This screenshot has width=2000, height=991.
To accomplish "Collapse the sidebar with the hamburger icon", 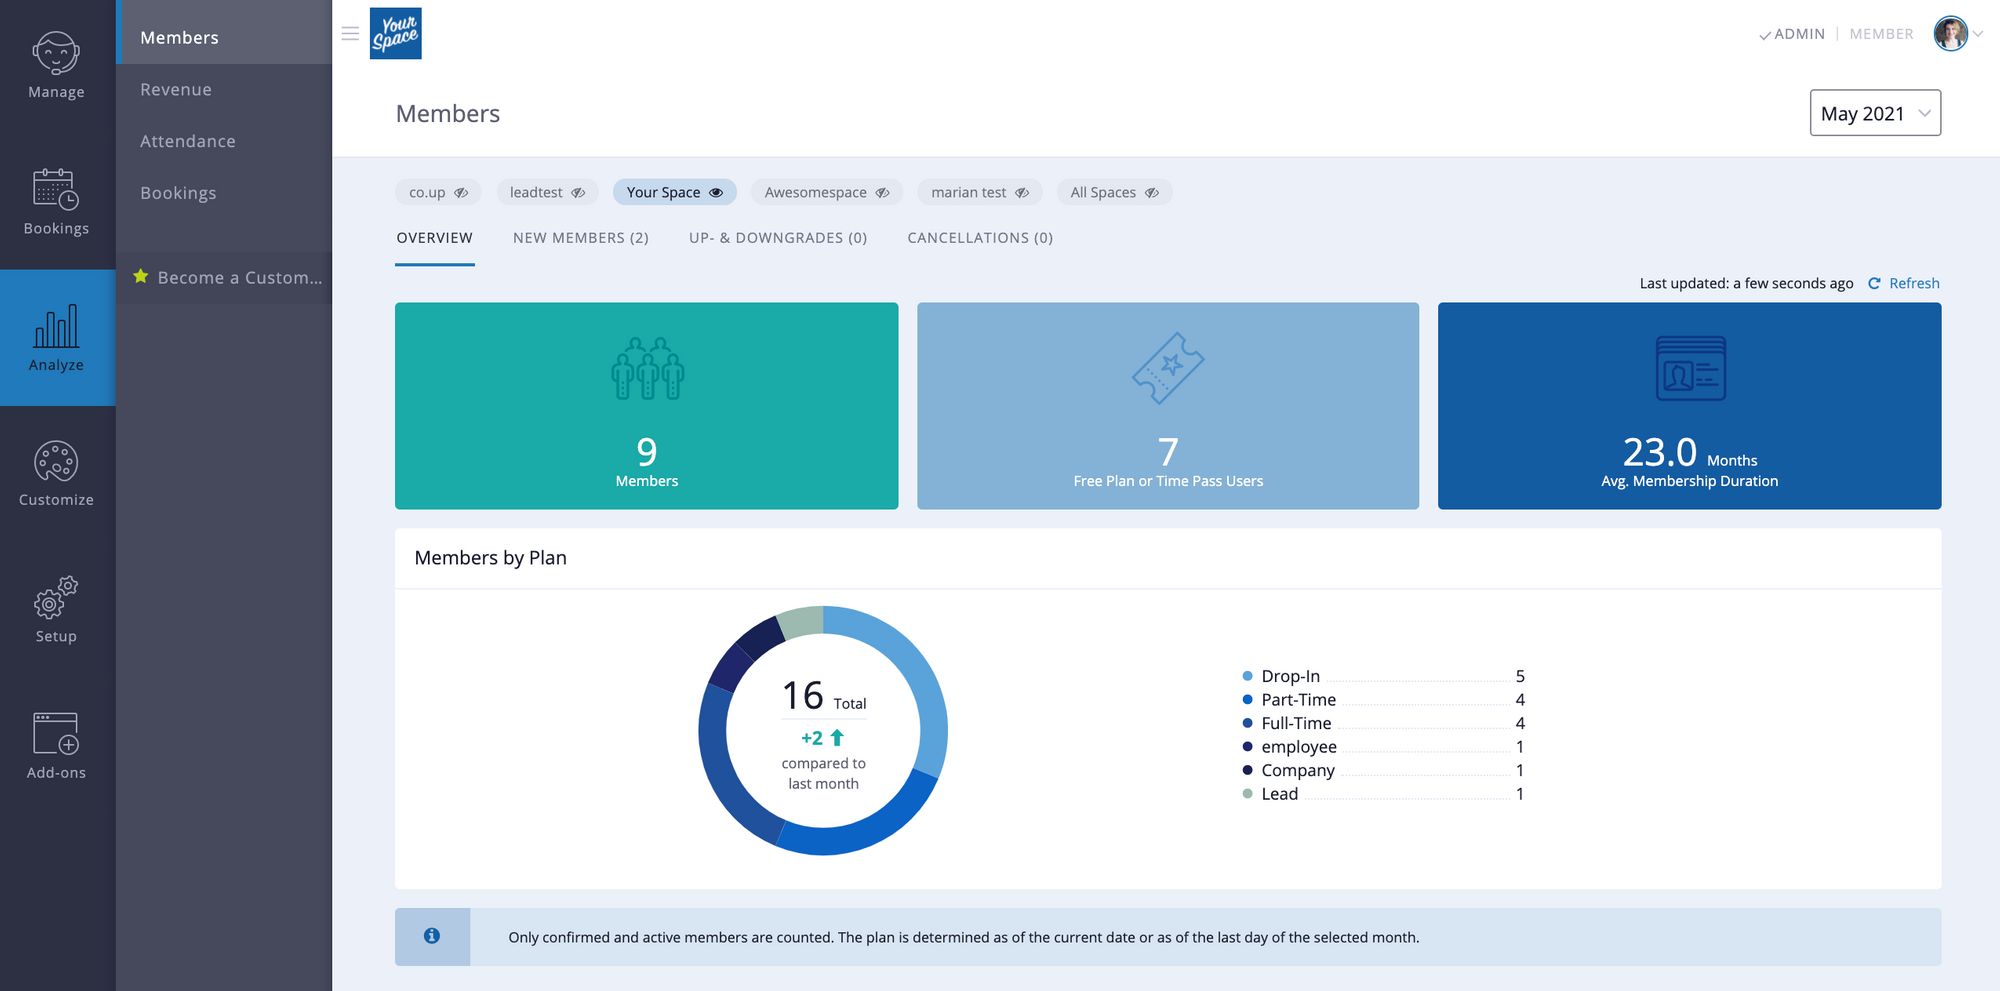I will [349, 33].
